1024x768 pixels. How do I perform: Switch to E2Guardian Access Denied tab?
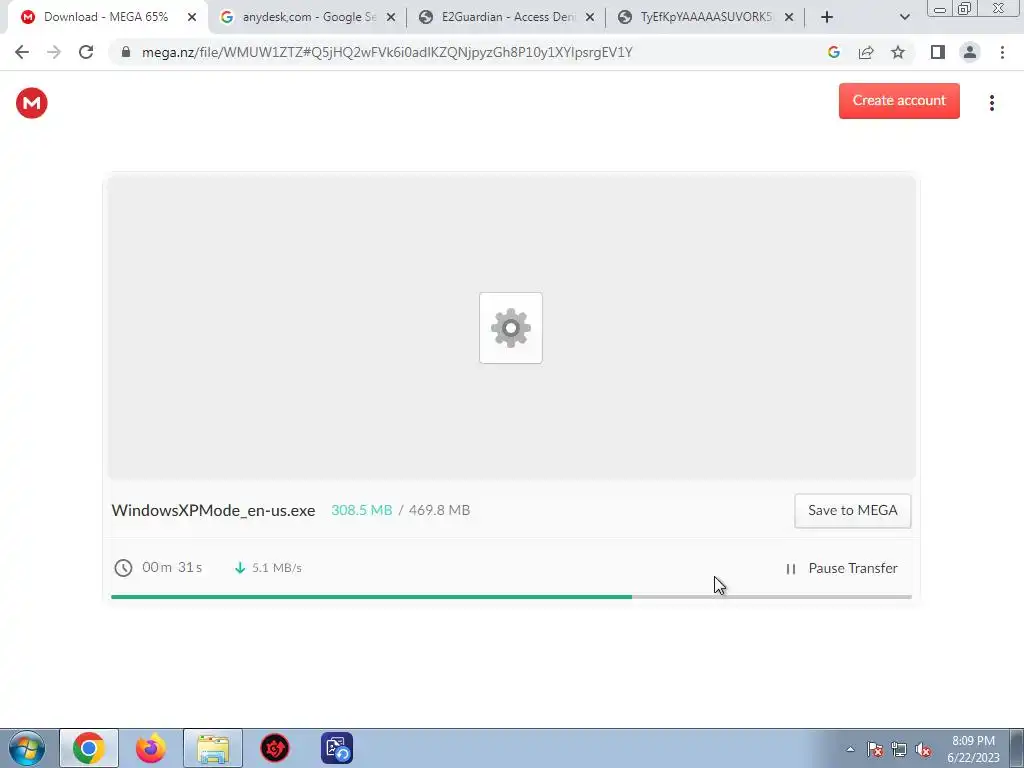pos(509,17)
